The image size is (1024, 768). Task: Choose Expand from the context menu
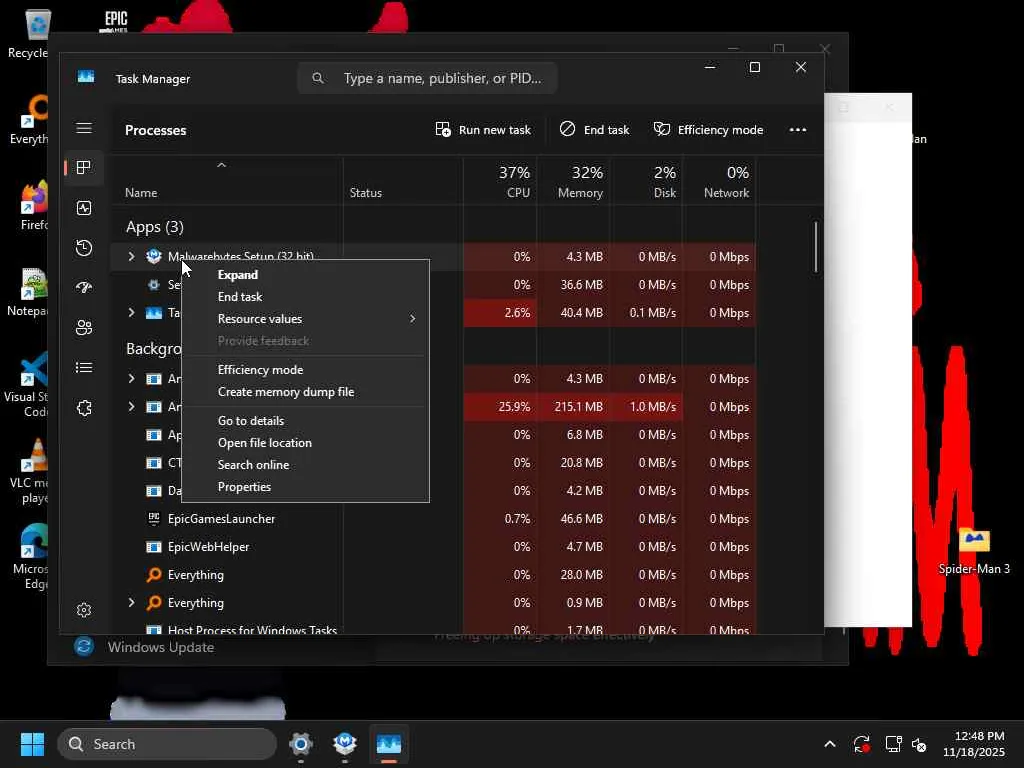tap(305, 275)
